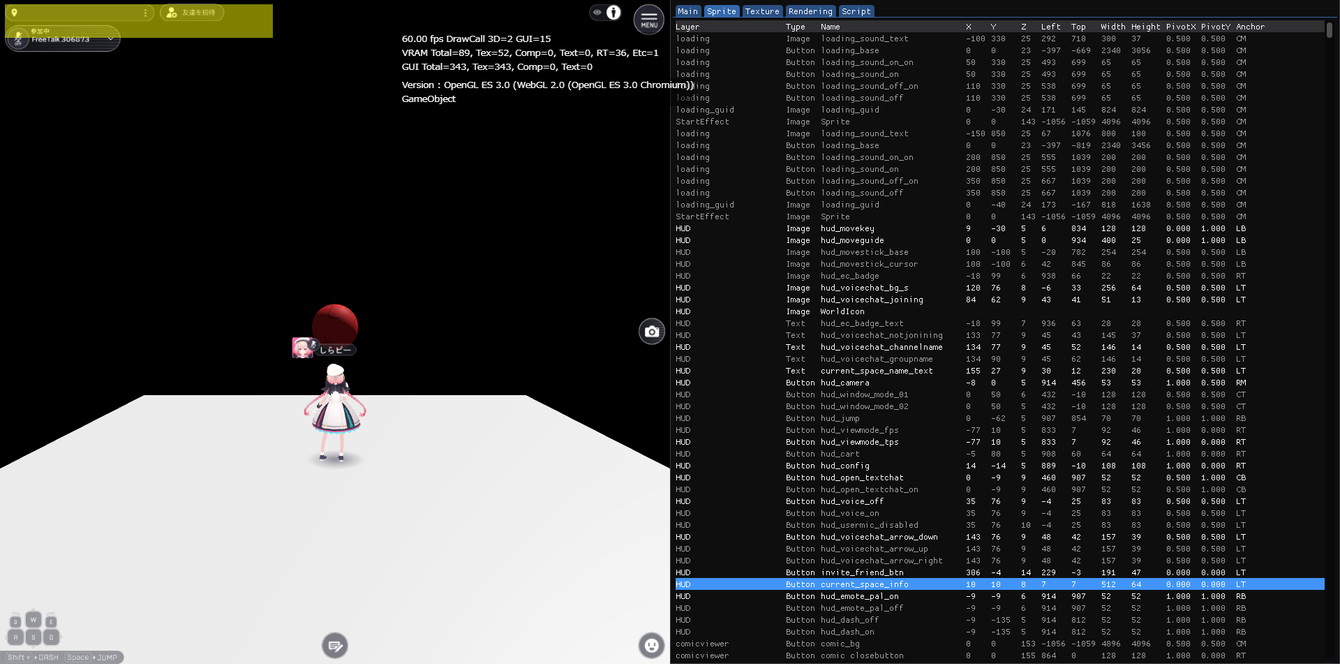This screenshot has height=664, width=1340.
Task: Open the camera capture icon
Action: tap(651, 331)
